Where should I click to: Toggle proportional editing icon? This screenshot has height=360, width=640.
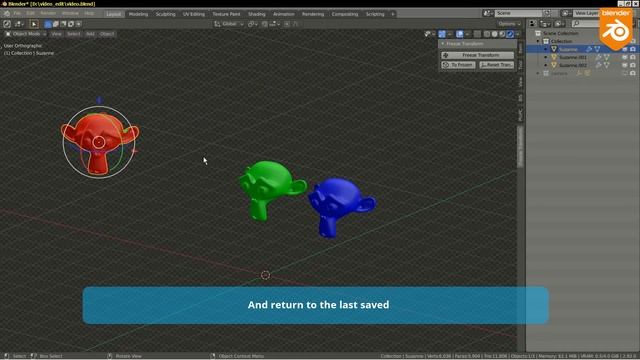point(287,24)
